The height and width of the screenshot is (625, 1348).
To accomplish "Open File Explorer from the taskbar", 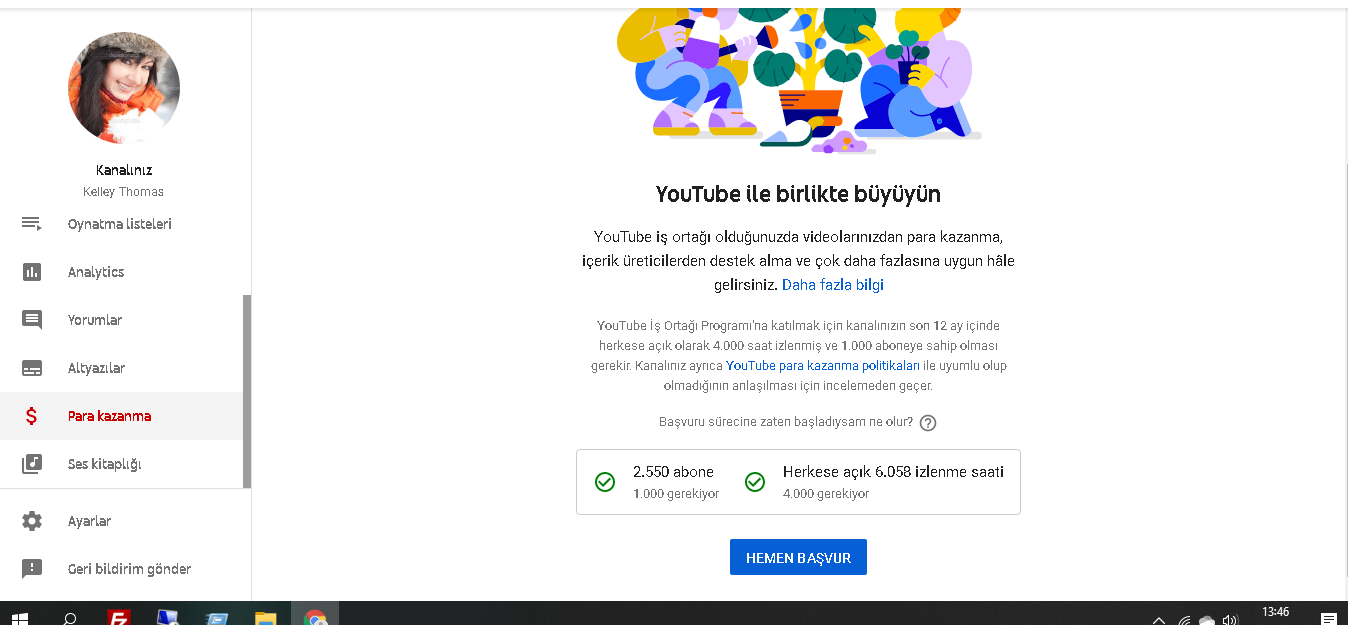I will point(265,618).
